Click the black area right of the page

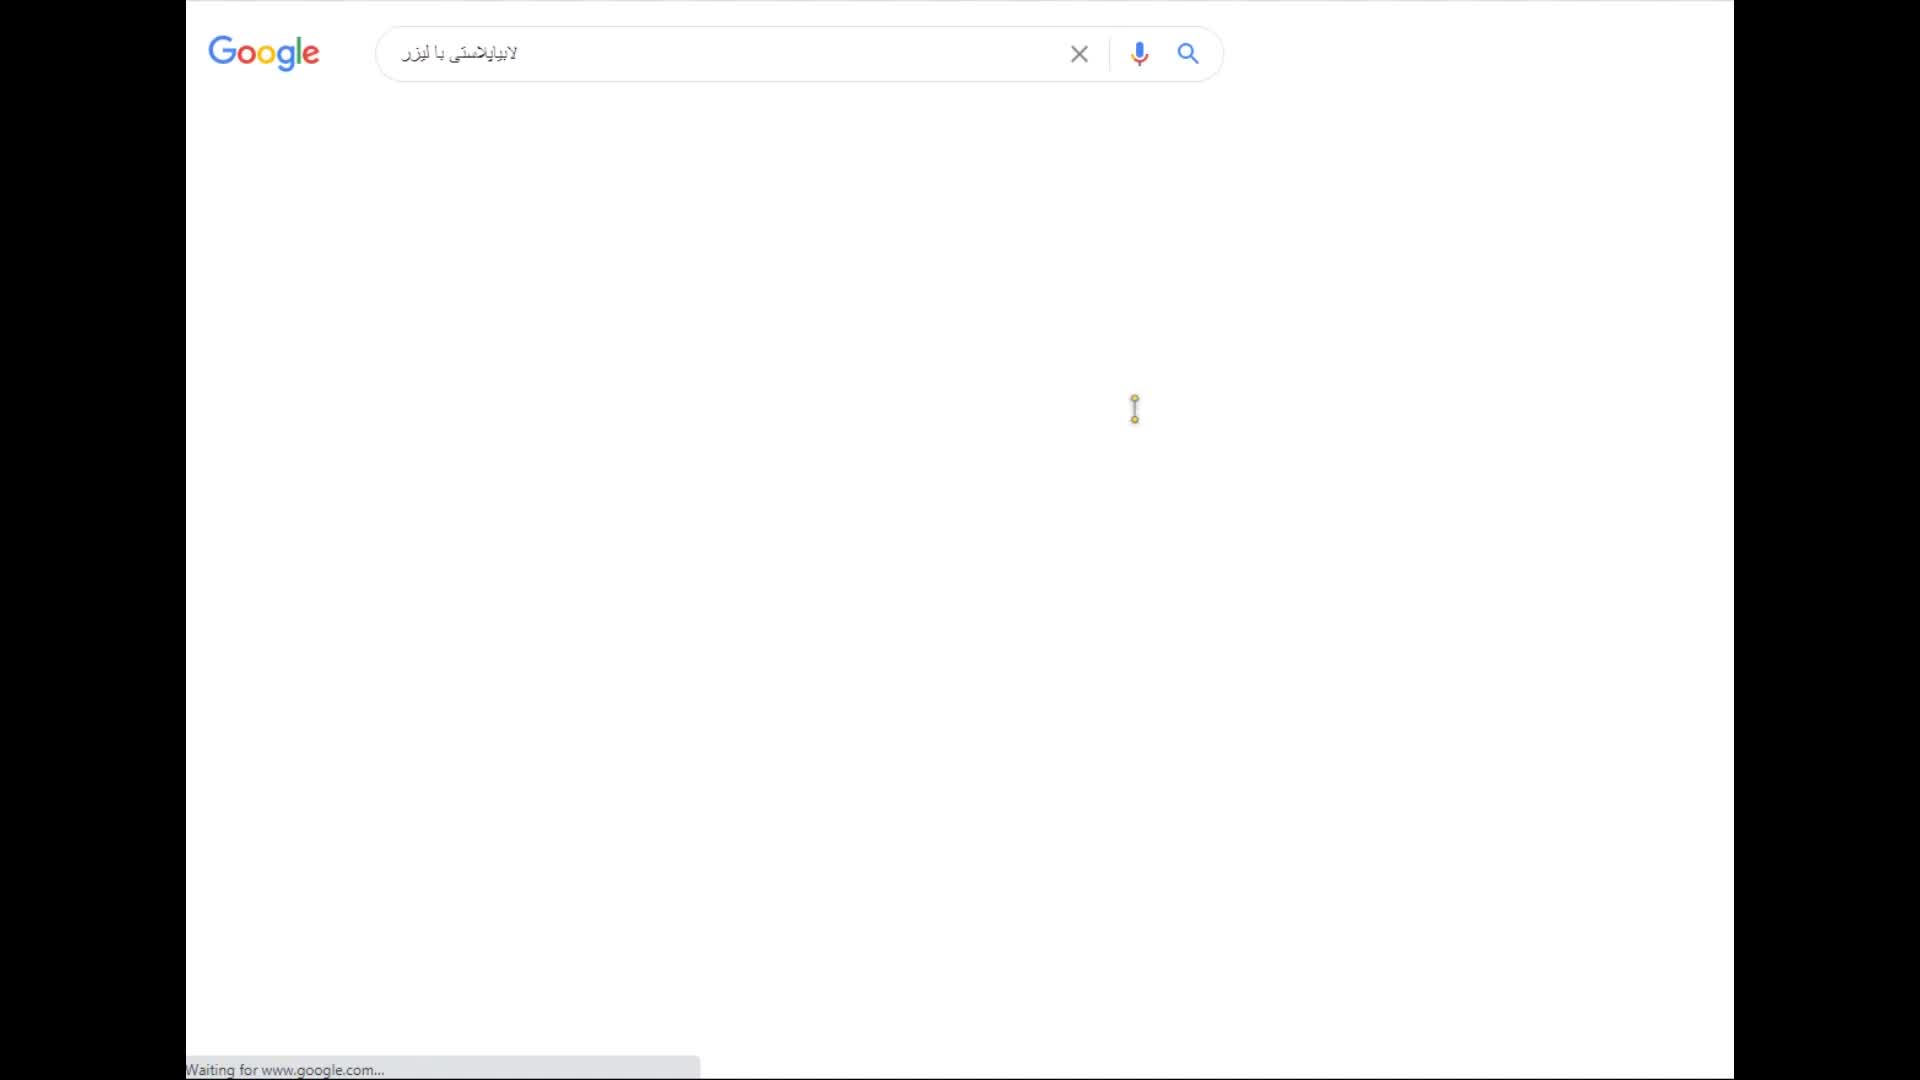pyautogui.click(x=1827, y=540)
